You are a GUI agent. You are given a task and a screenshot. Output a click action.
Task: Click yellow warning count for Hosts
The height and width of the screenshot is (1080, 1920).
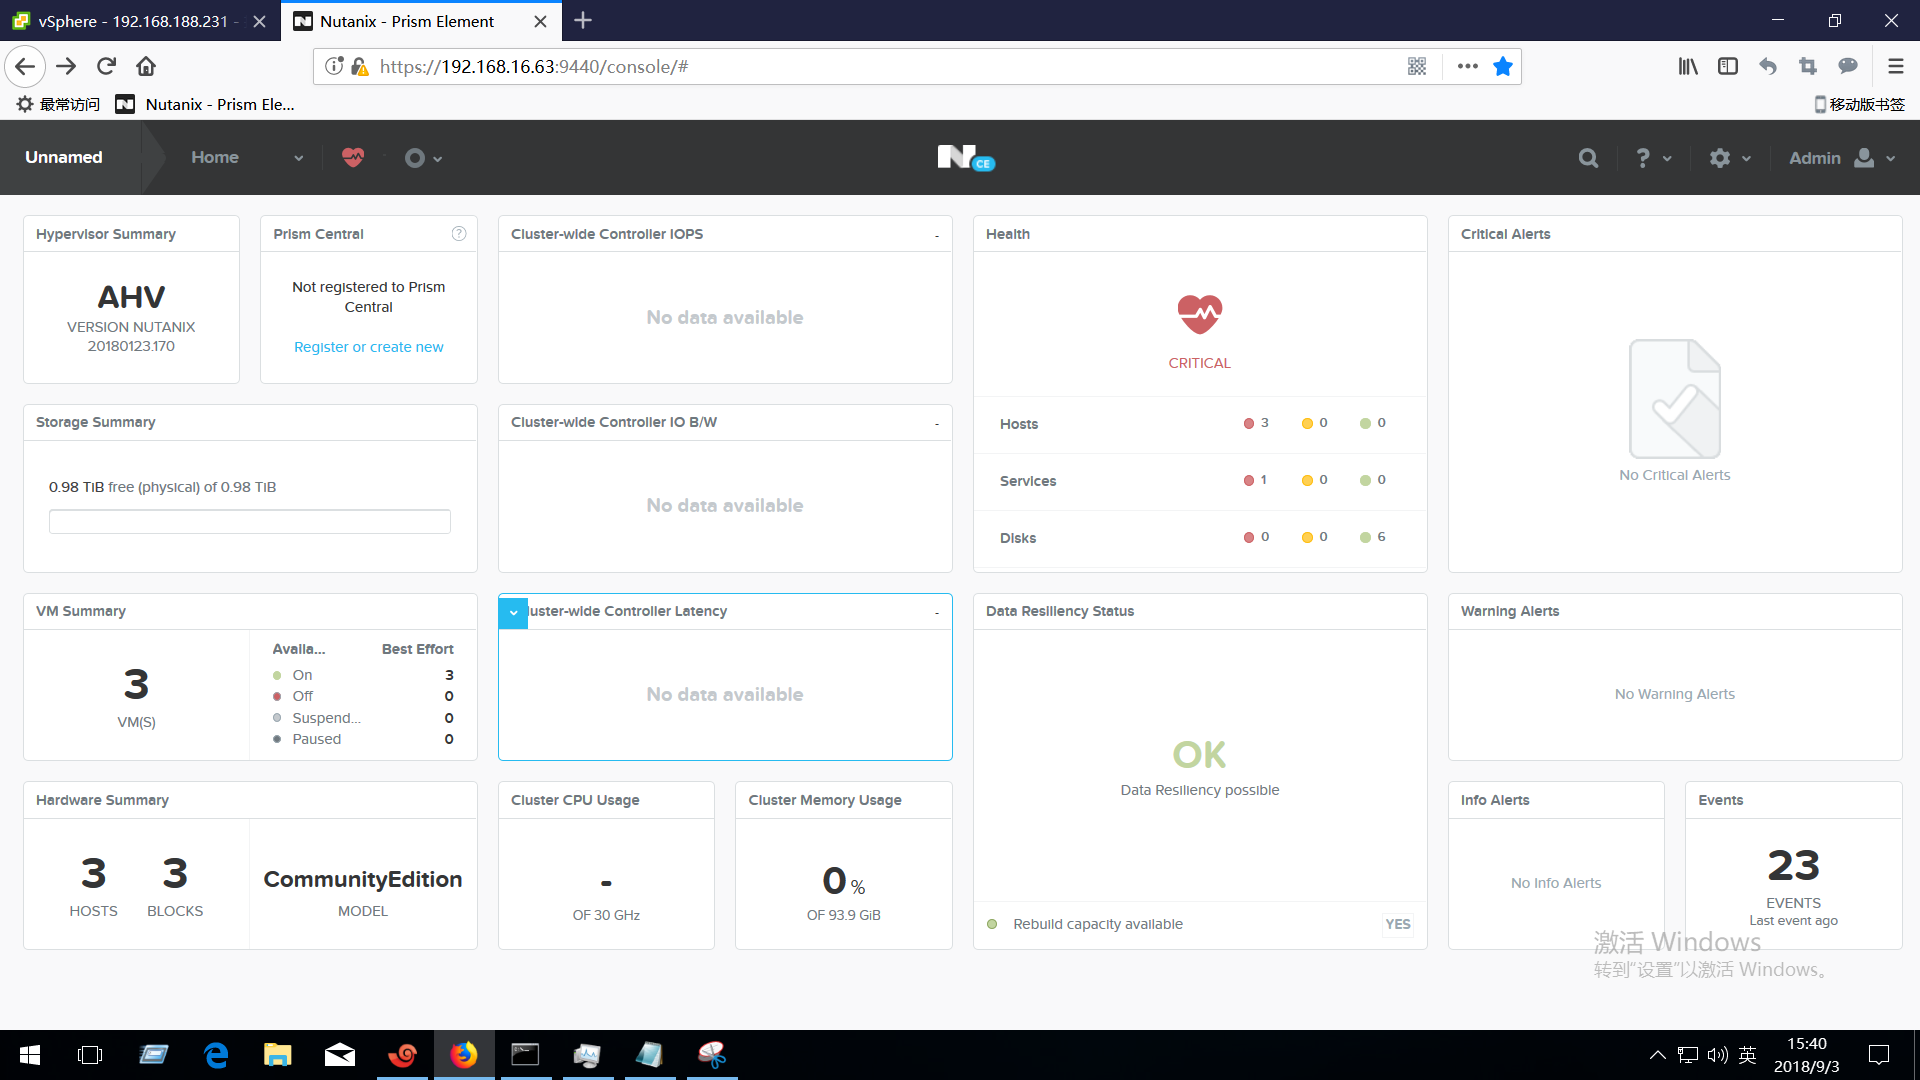(x=1314, y=423)
